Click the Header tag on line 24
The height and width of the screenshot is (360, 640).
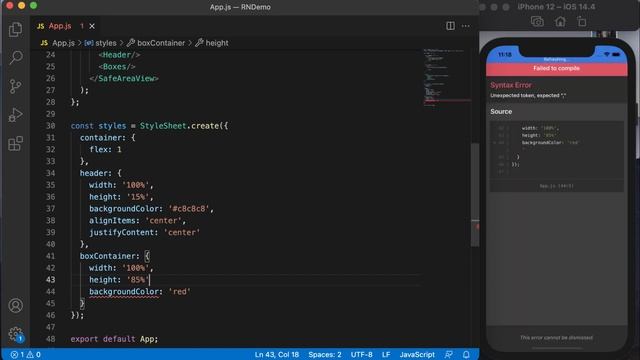coord(119,55)
